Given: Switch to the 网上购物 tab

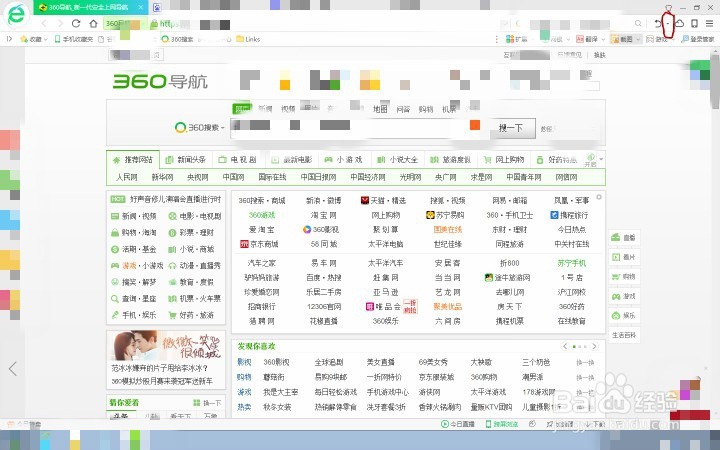Looking at the screenshot, I should click(x=504, y=160).
